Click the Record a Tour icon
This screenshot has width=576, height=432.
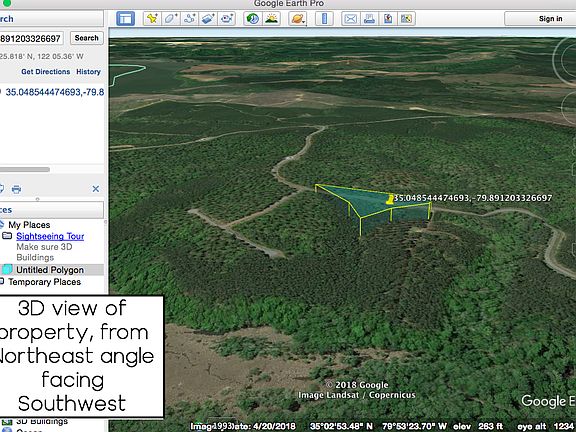[227, 18]
